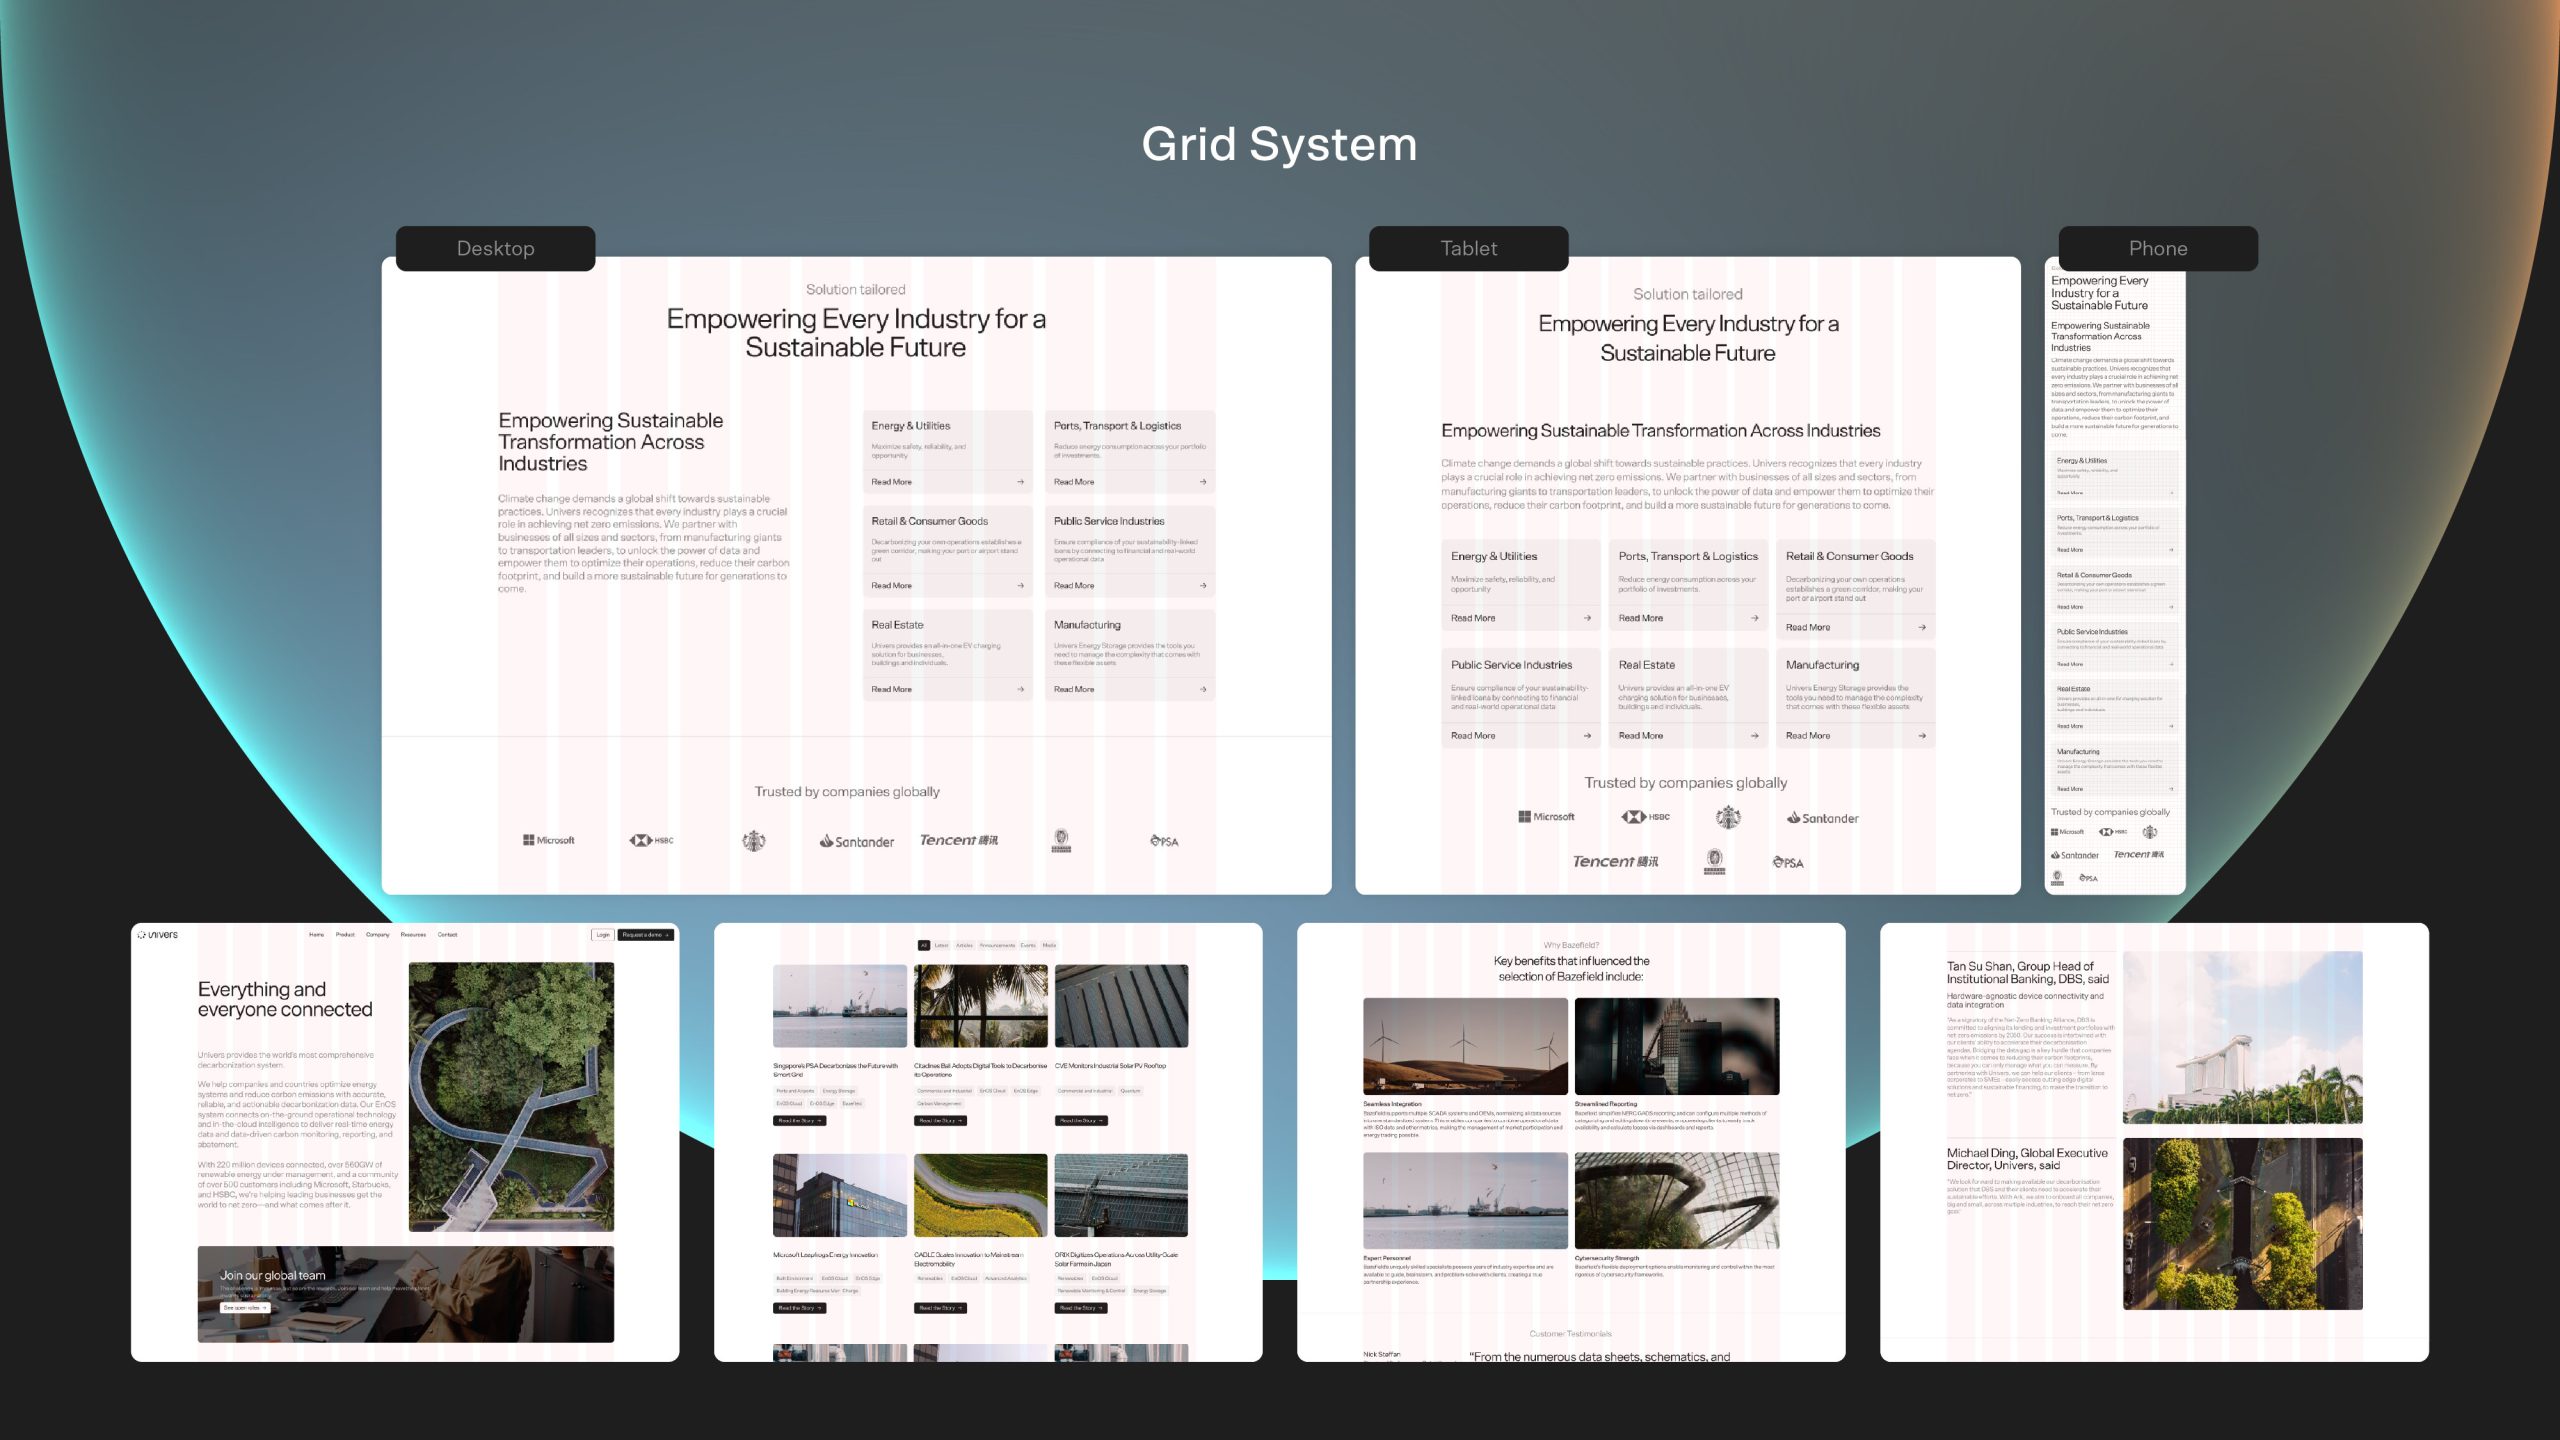Select the Phone label tab

(2157, 248)
